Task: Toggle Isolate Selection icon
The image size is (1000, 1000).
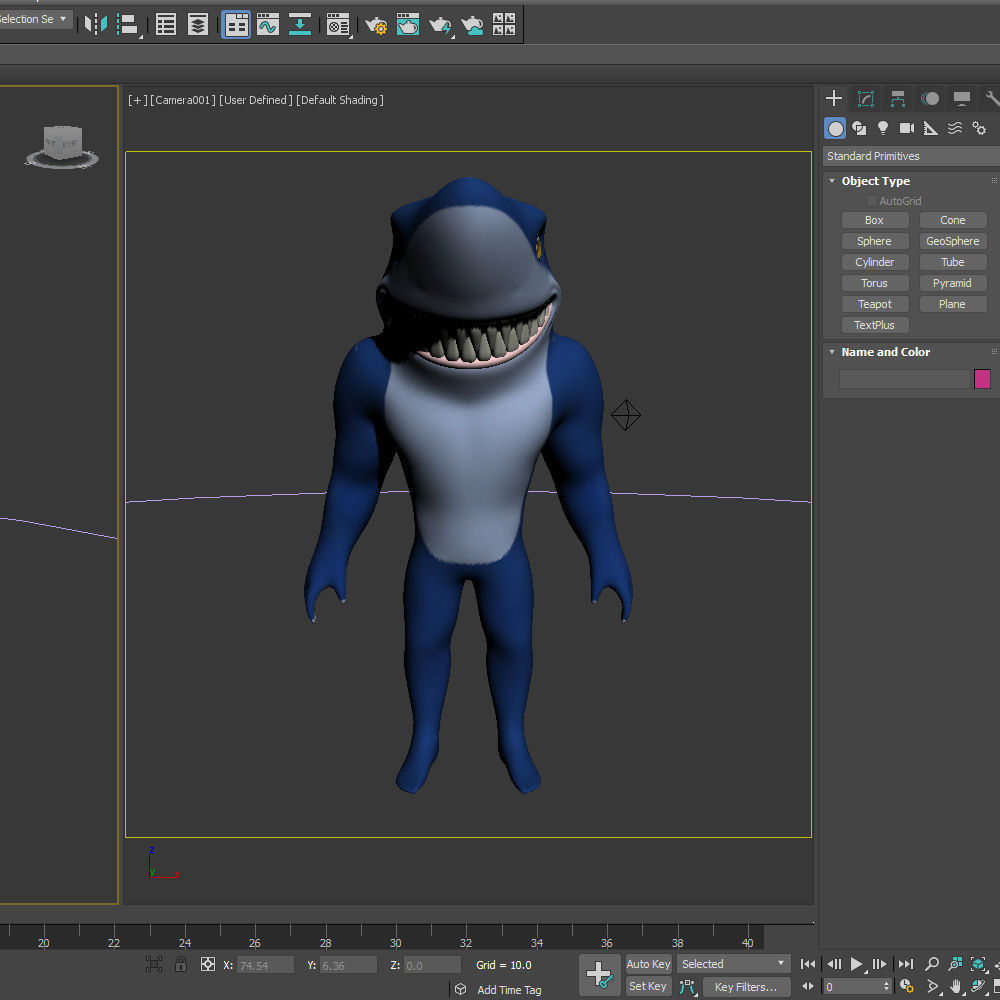Action: pos(154,964)
